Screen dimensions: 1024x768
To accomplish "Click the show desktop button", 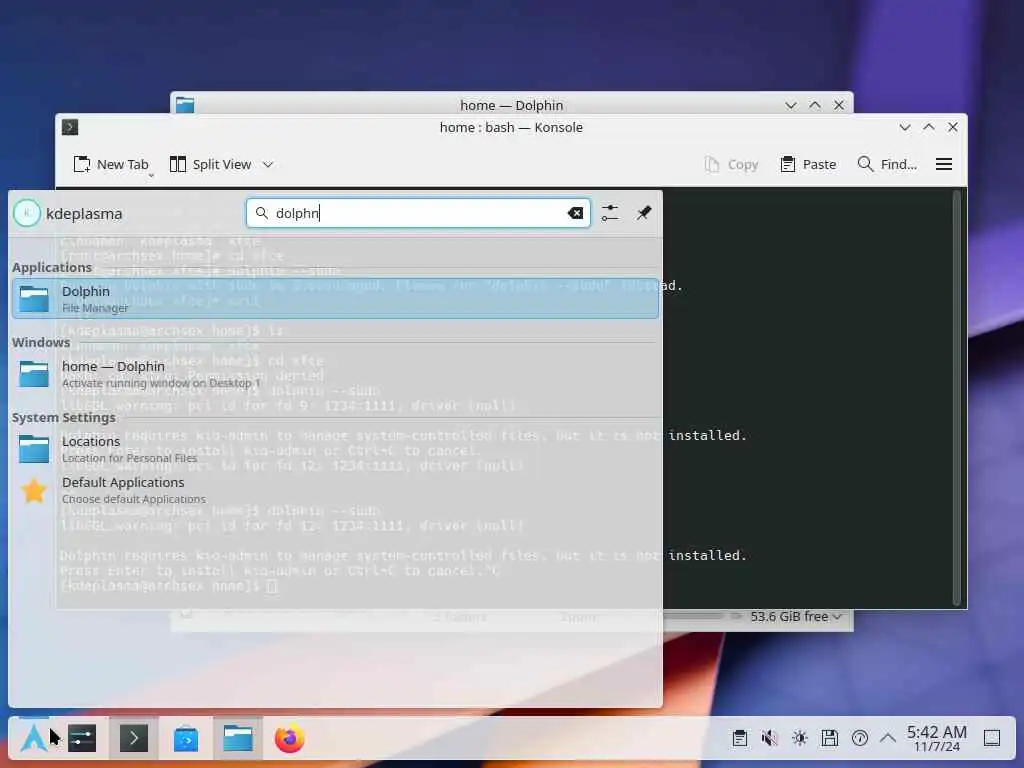I will [992, 739].
